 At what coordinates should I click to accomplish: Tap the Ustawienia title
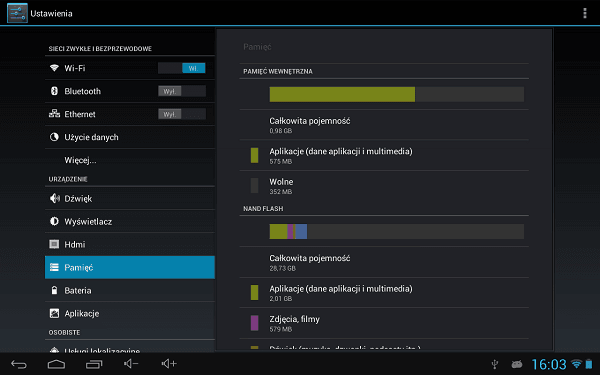(51, 13)
